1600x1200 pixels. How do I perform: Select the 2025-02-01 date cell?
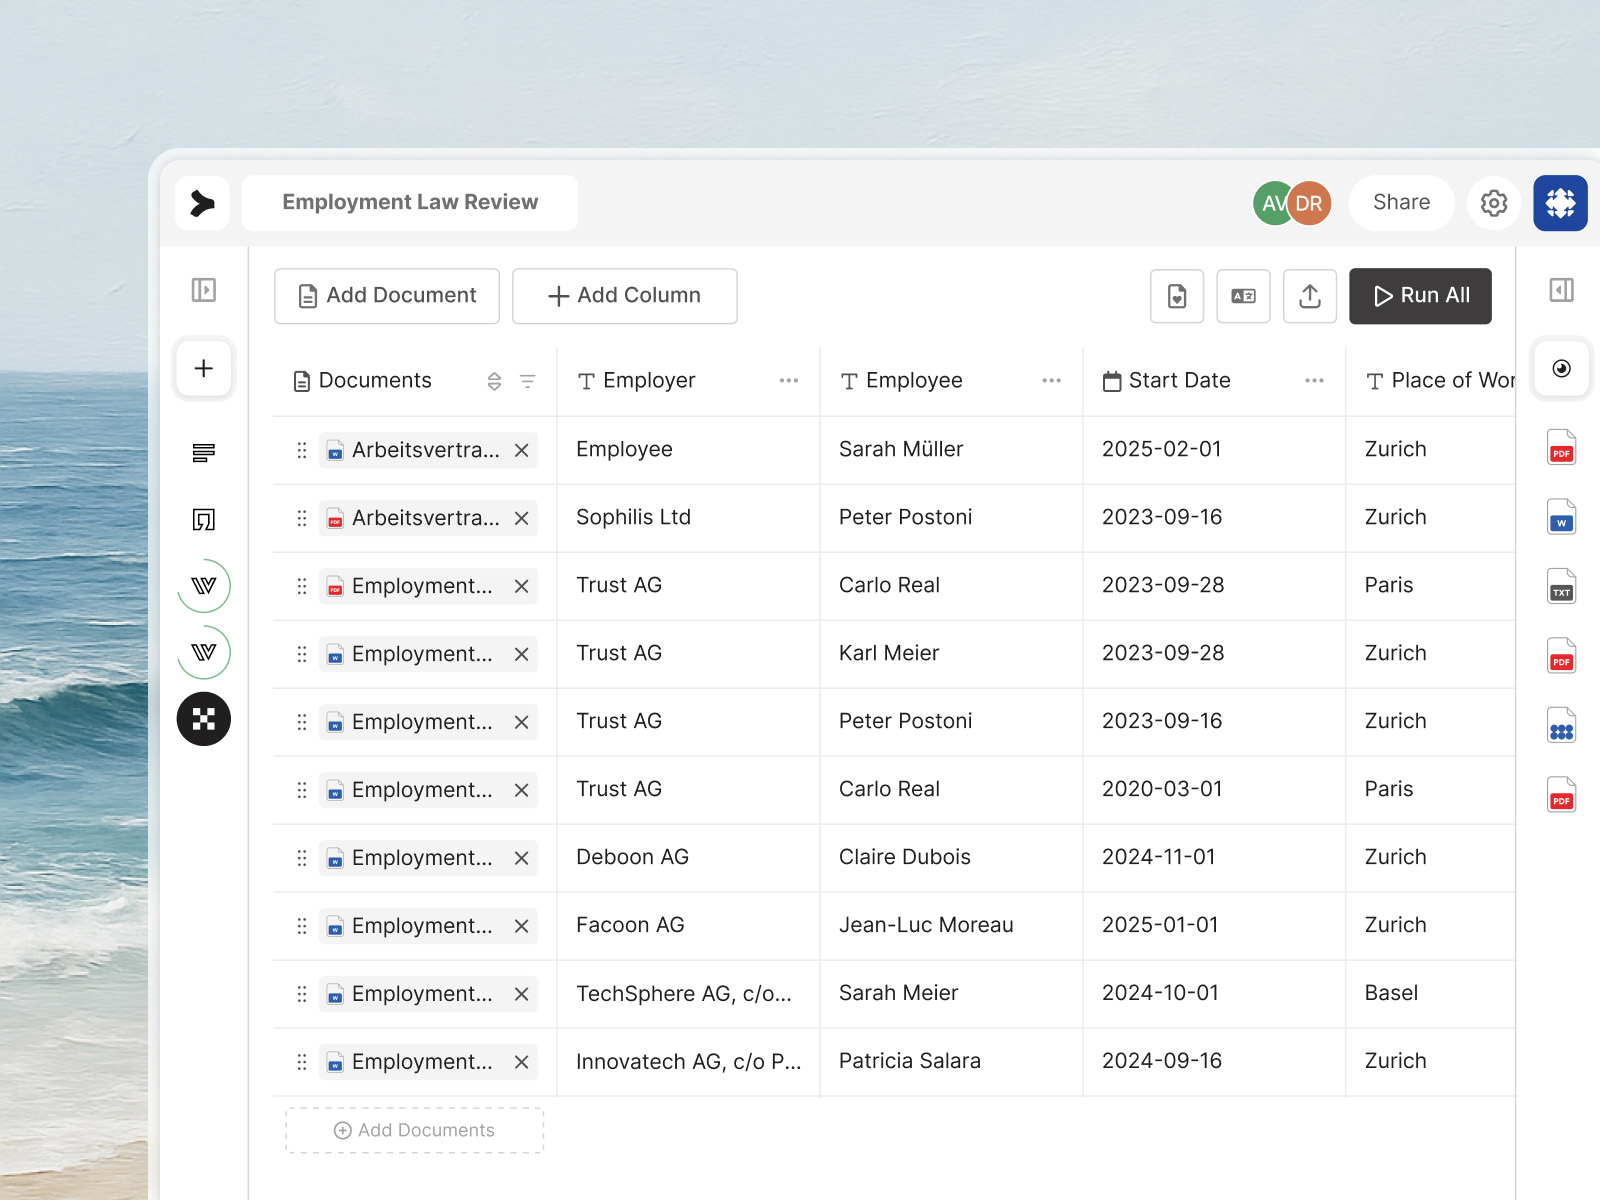[1214, 450]
